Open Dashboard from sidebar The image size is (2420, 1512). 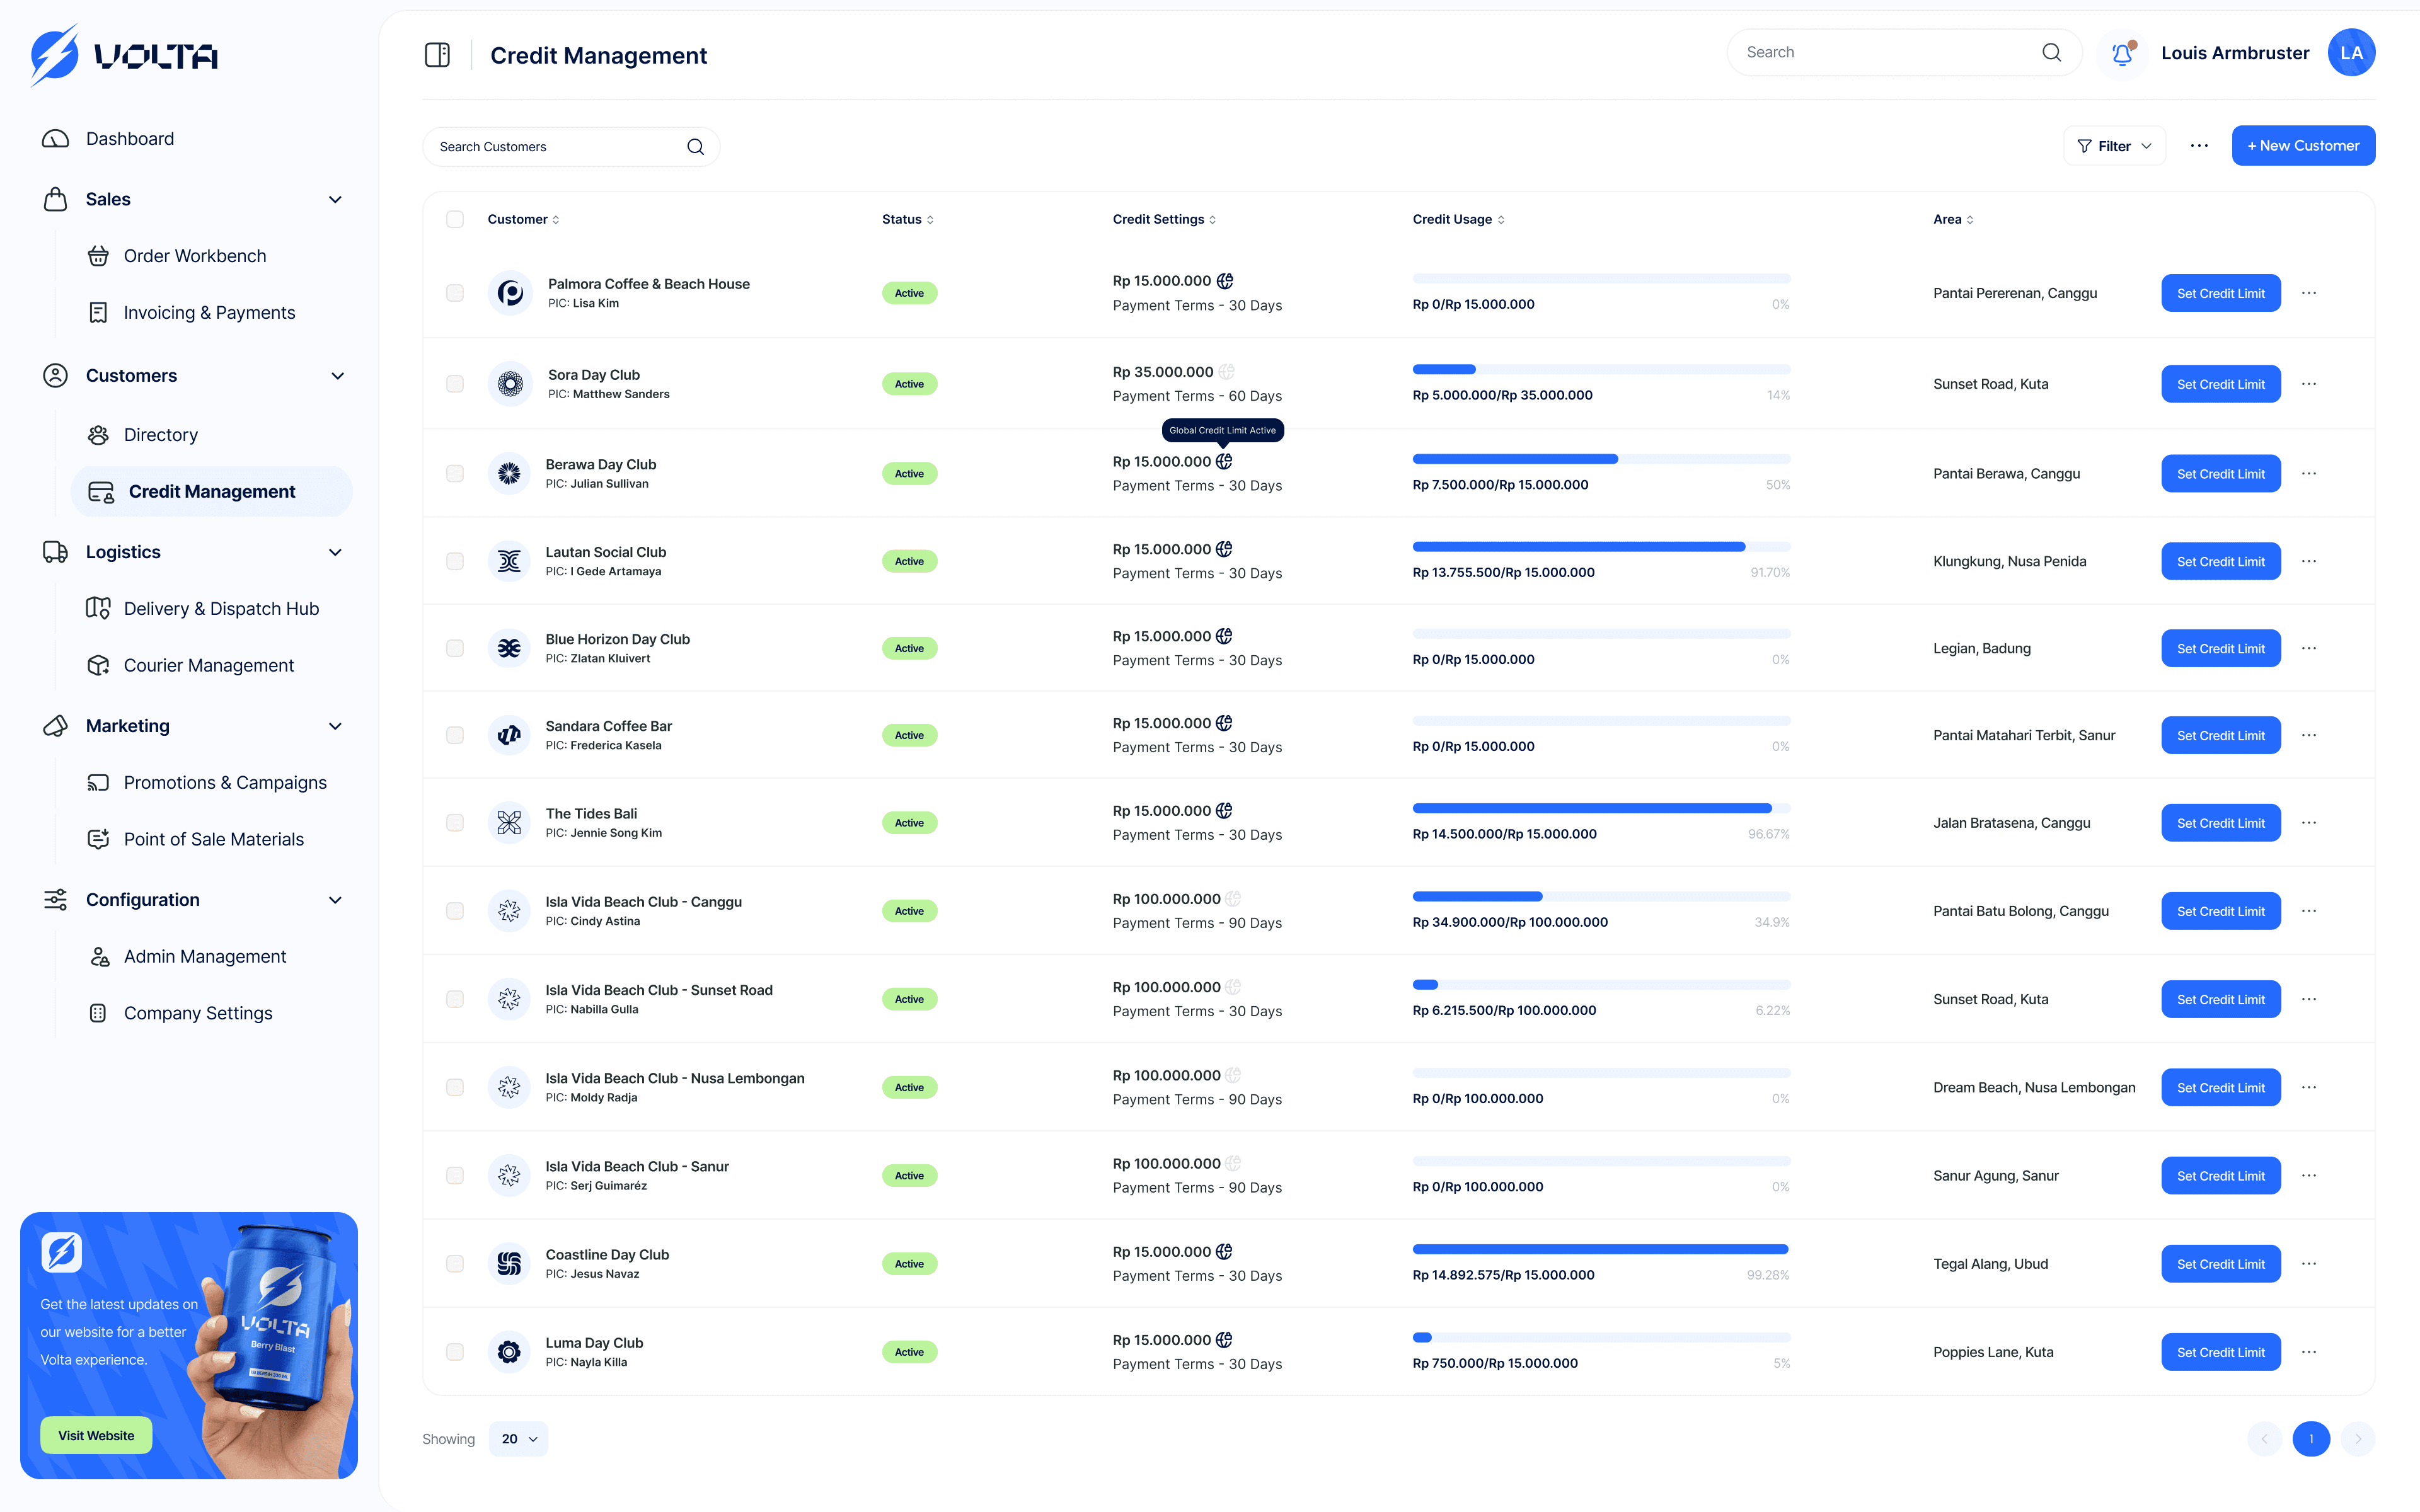tap(108, 139)
